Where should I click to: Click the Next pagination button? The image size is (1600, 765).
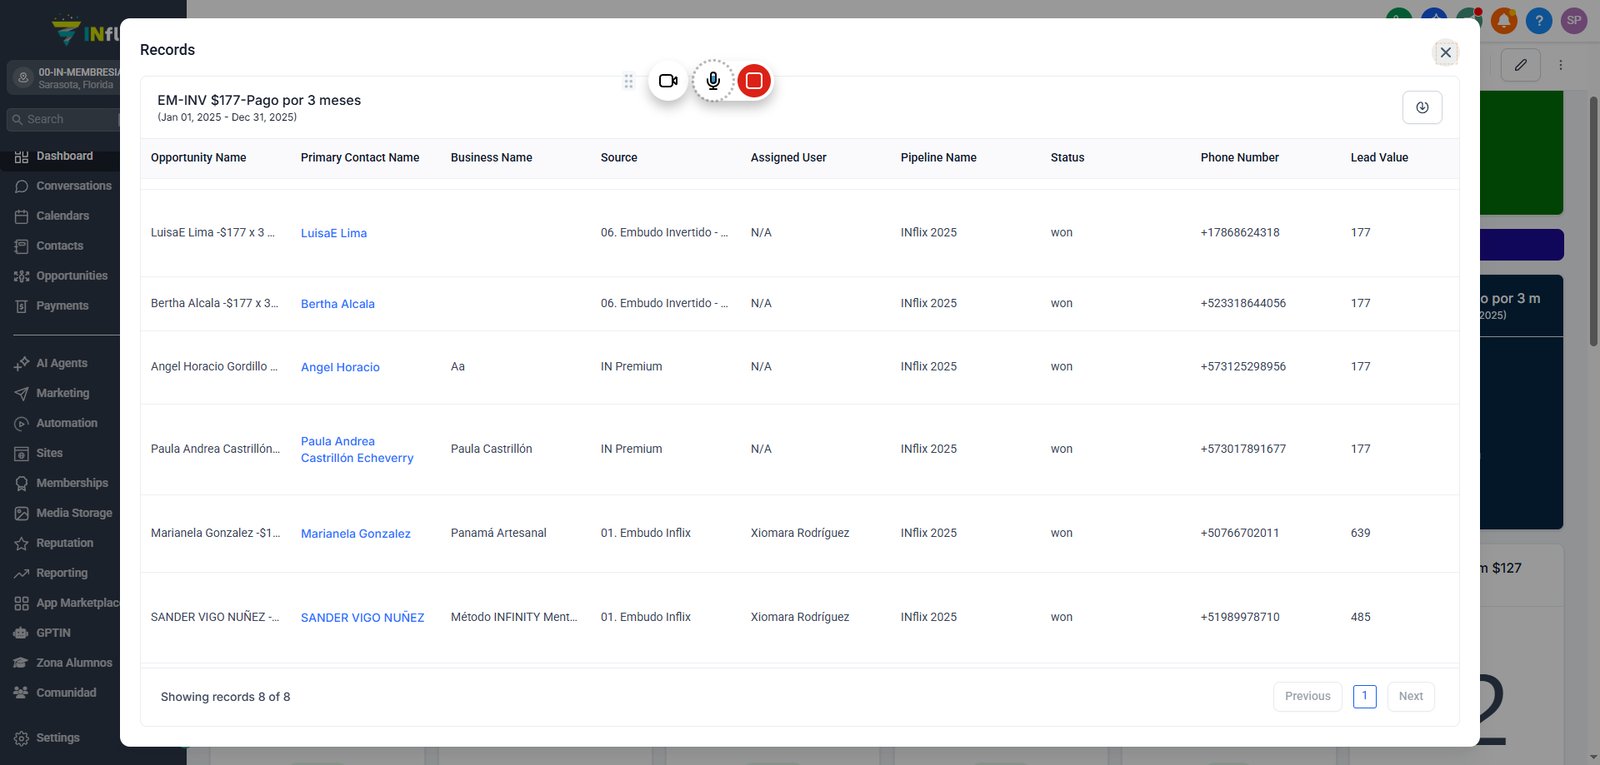click(x=1411, y=697)
